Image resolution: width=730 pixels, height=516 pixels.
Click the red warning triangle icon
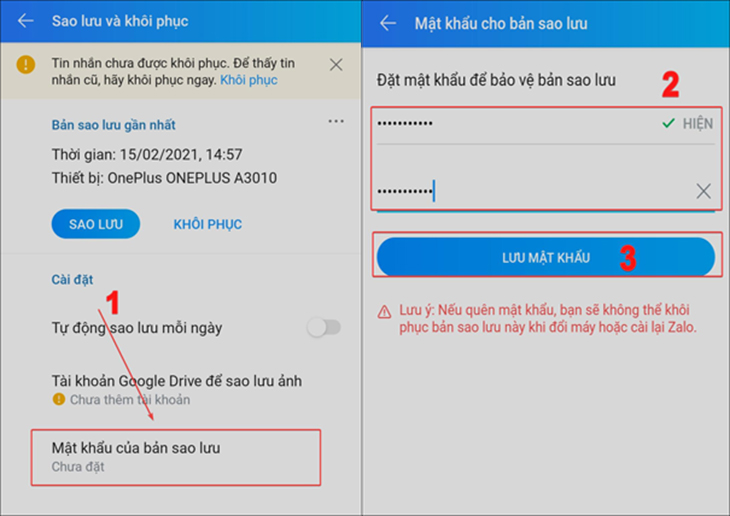pyautogui.click(x=384, y=312)
